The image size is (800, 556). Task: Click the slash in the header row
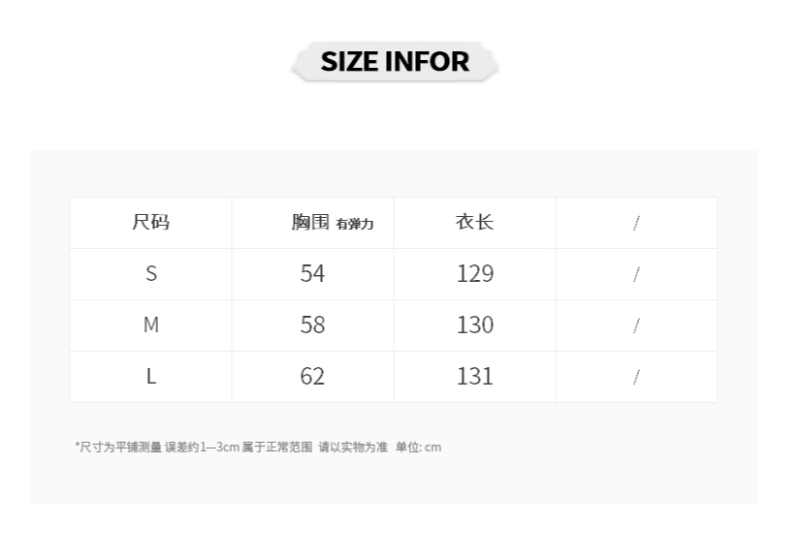point(636,223)
